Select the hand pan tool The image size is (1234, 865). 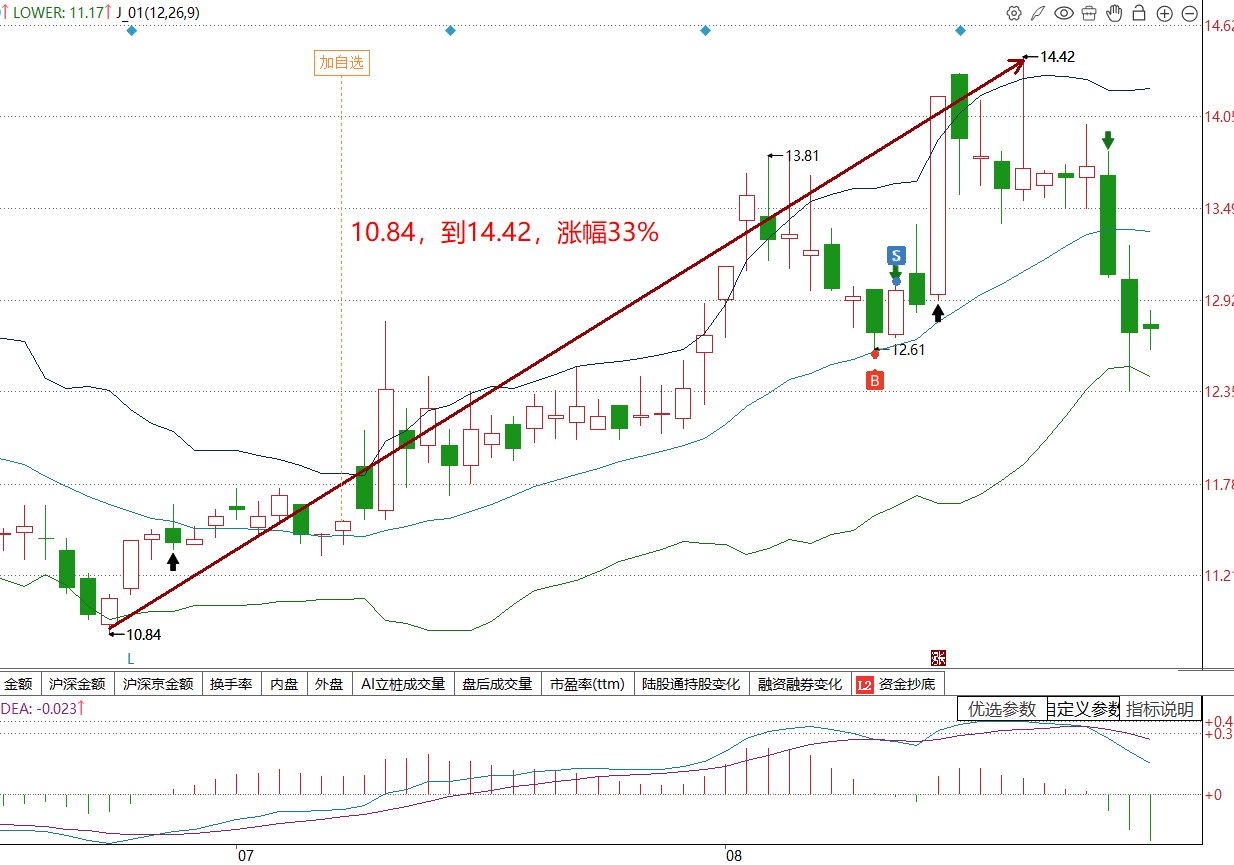coord(1114,13)
